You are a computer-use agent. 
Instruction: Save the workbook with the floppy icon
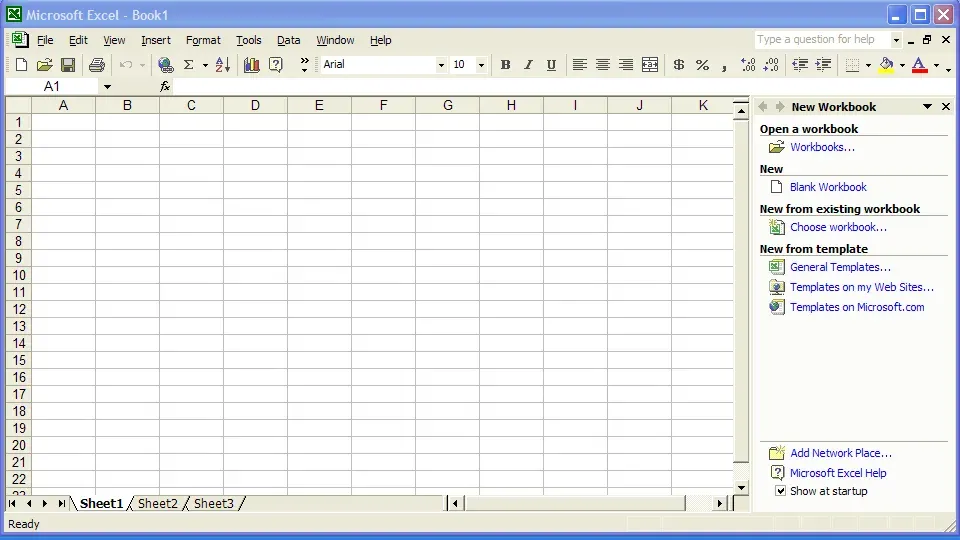[68, 65]
